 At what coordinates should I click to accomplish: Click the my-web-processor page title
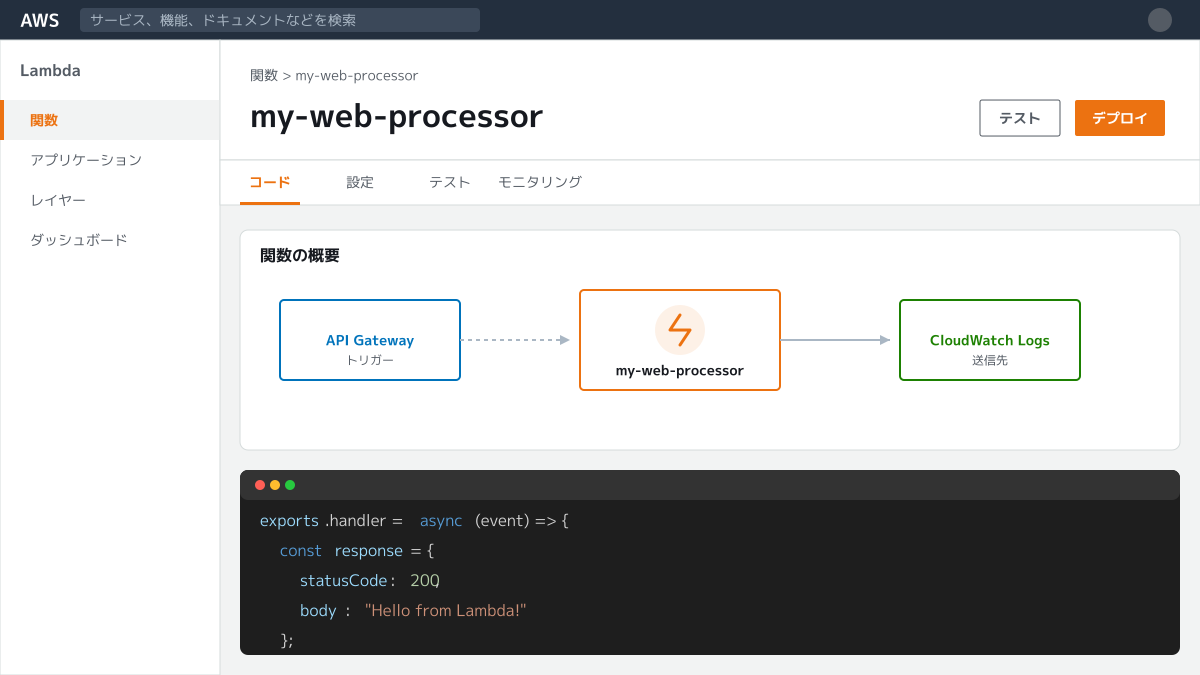[396, 117]
